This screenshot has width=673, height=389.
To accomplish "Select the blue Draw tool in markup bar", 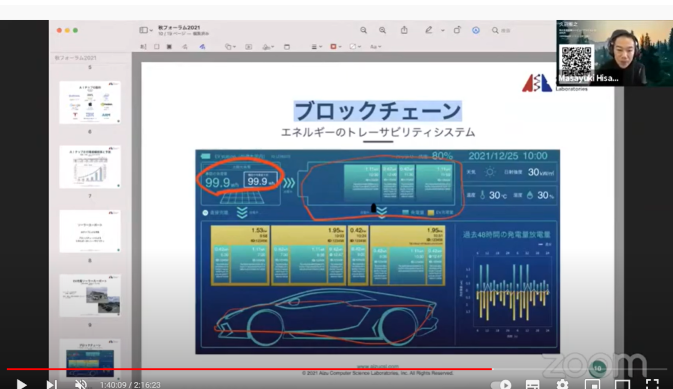I will [202, 46].
